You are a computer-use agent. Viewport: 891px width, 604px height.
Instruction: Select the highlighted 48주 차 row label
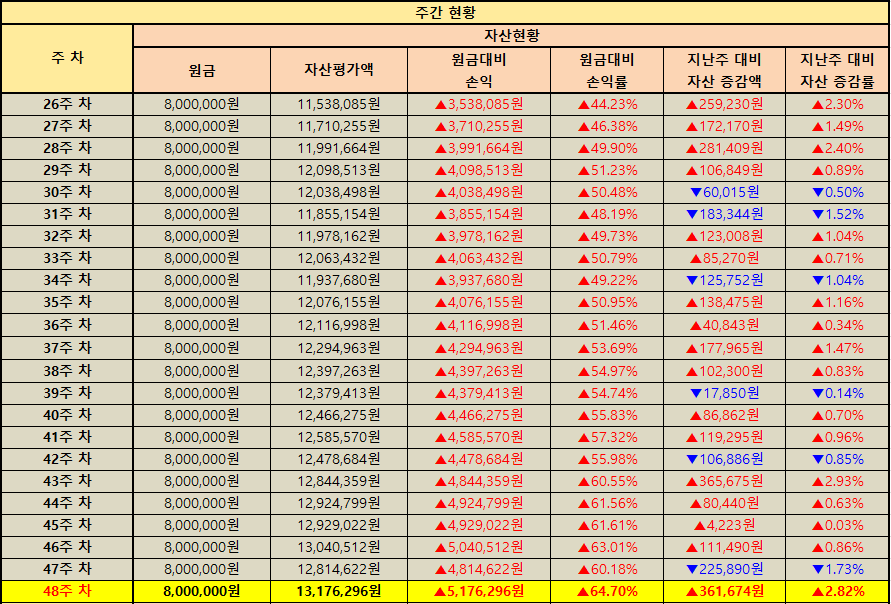tap(67, 592)
